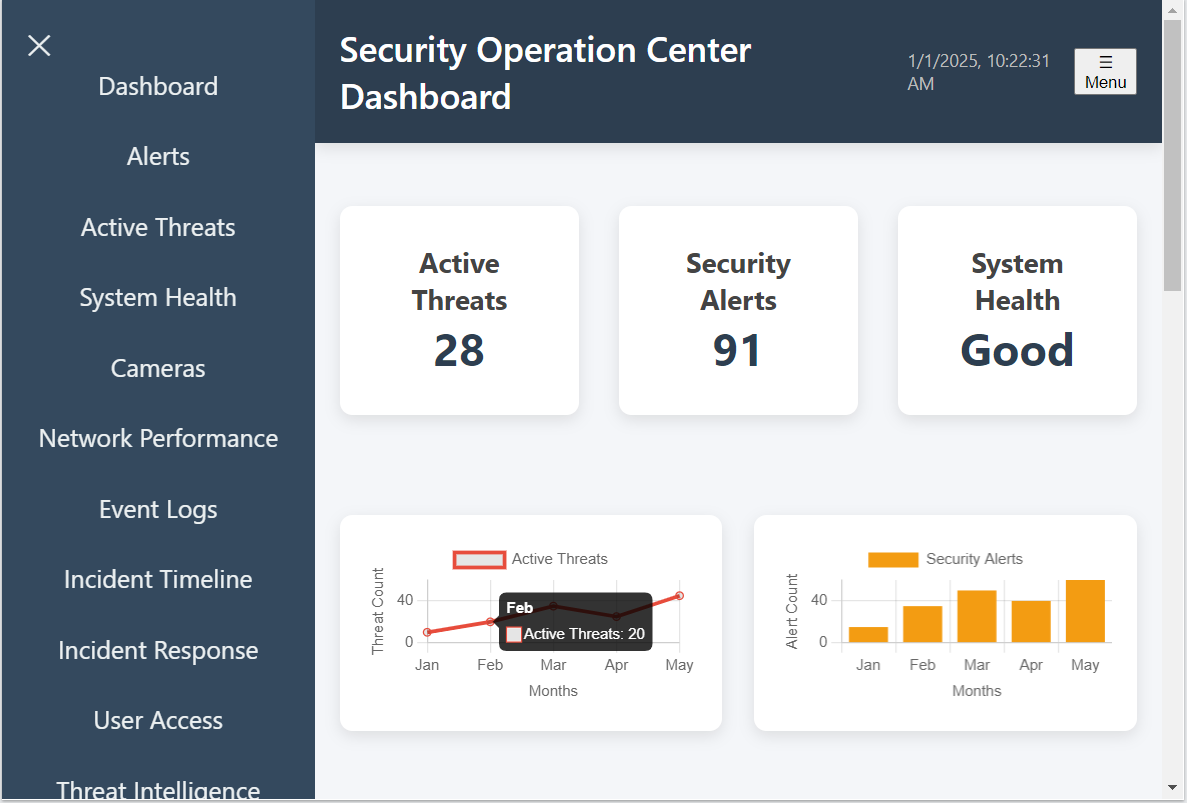View the Cameras page
Screen dimensions: 1187x803
coord(157,368)
